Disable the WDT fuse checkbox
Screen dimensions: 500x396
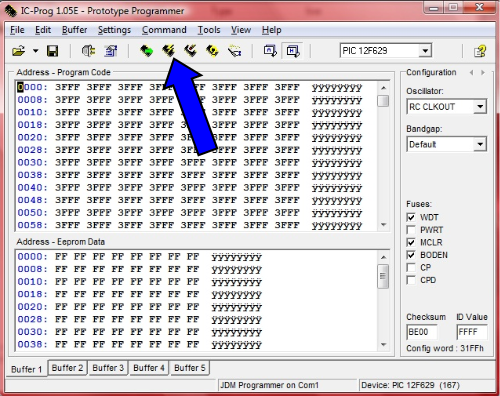coord(411,217)
